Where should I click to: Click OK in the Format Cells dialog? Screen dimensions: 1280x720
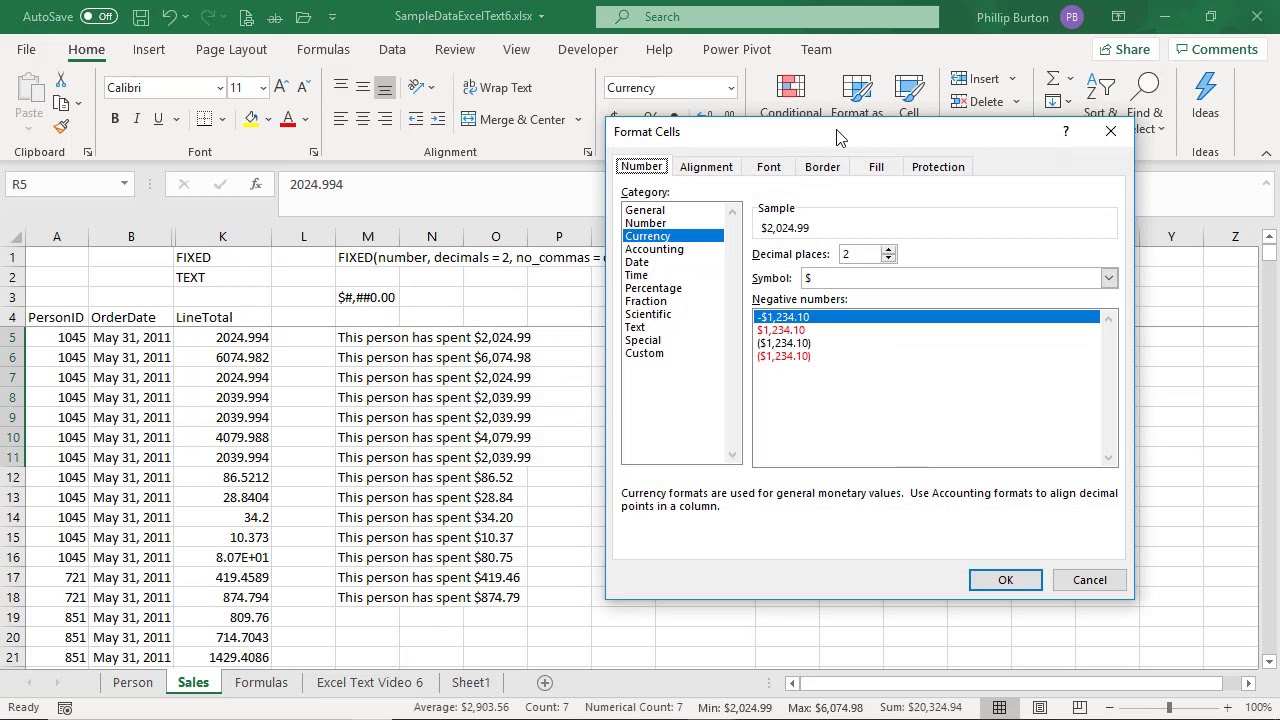1005,580
